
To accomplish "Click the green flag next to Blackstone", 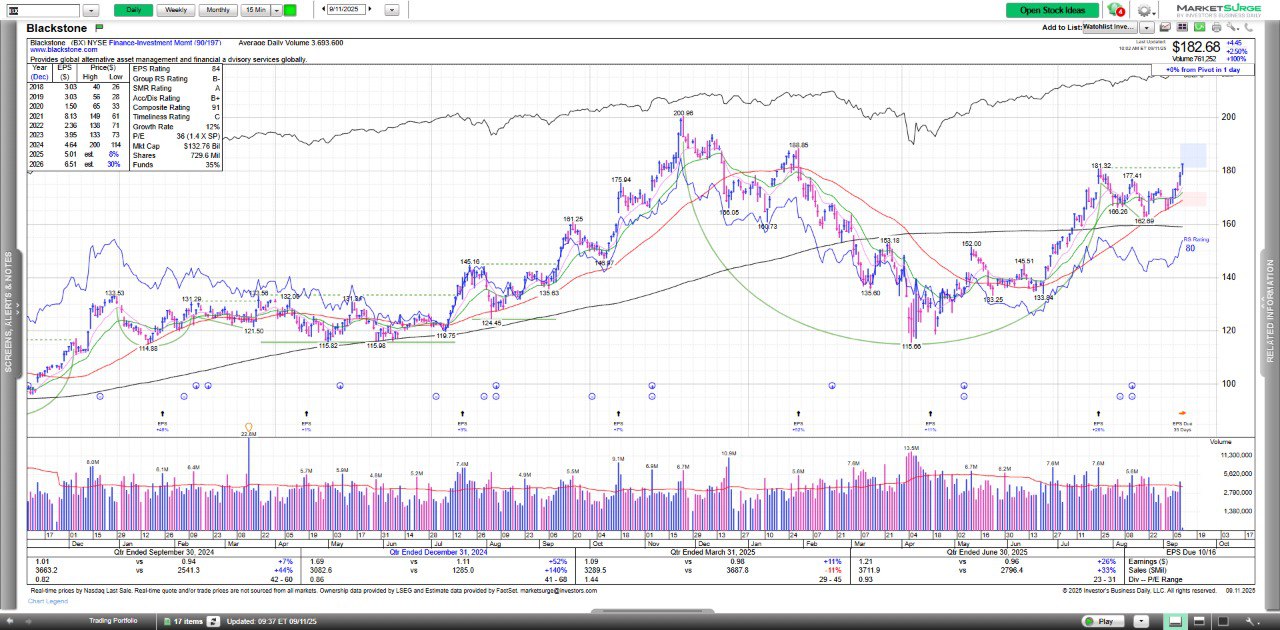I will (99, 28).
